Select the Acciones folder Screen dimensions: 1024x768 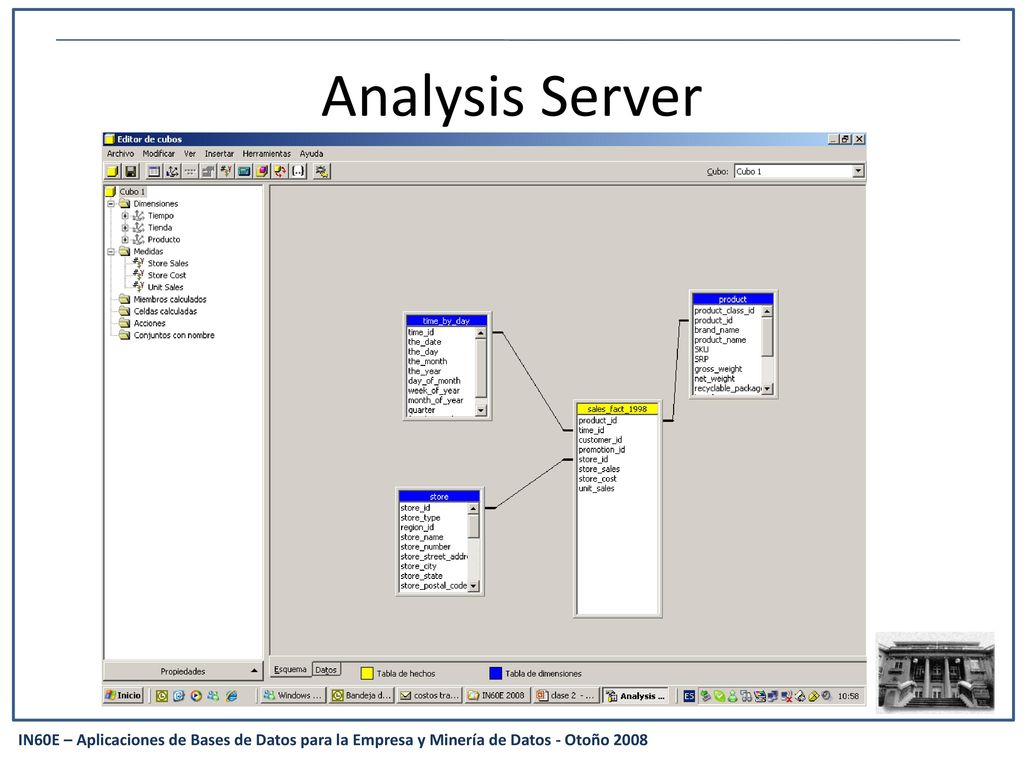point(150,323)
